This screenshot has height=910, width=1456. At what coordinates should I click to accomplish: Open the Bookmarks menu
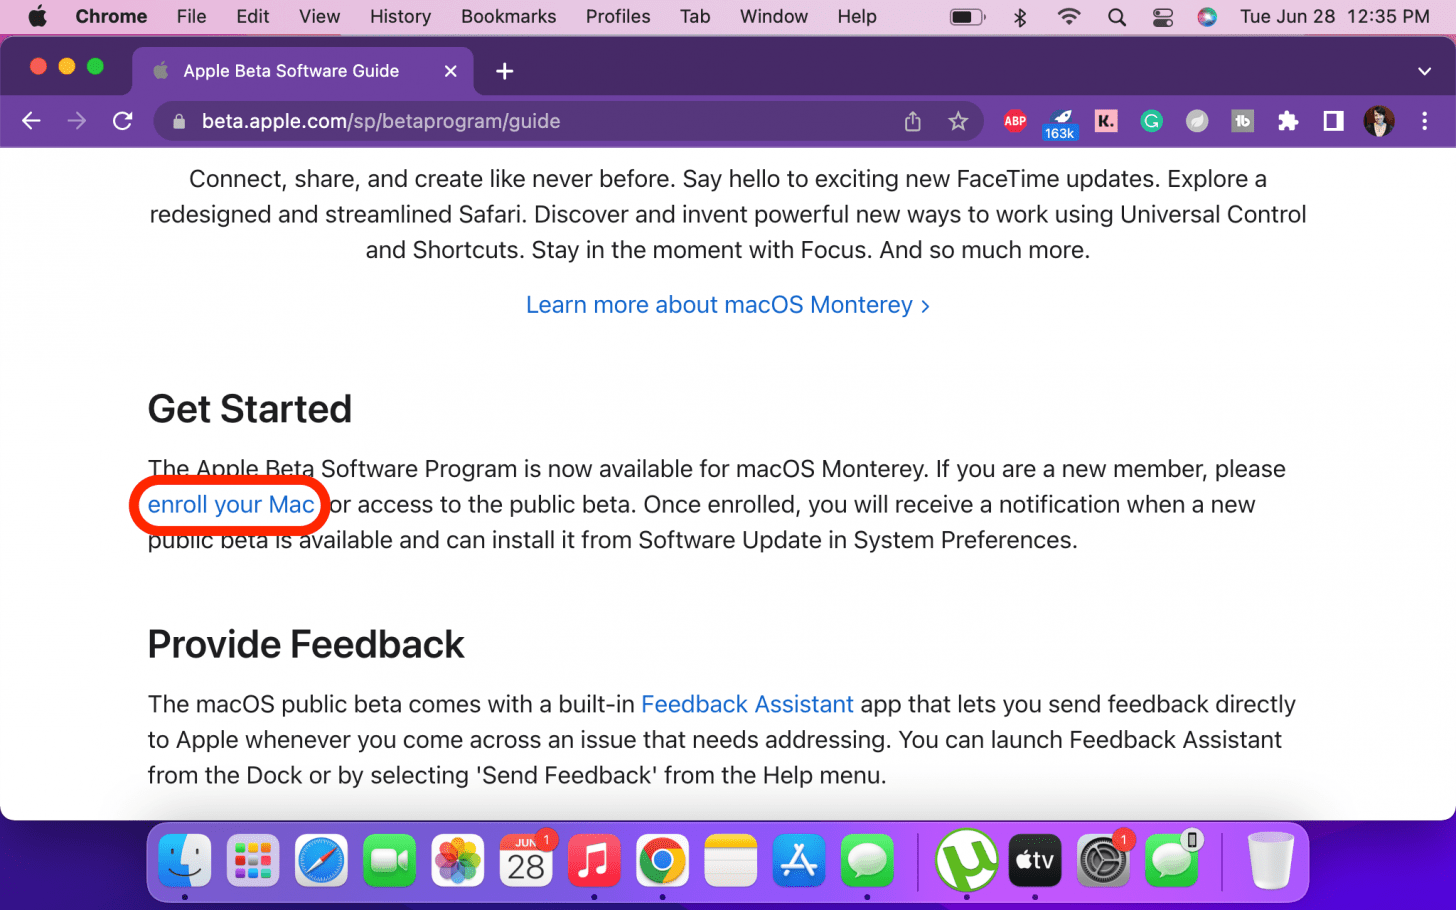tap(508, 16)
